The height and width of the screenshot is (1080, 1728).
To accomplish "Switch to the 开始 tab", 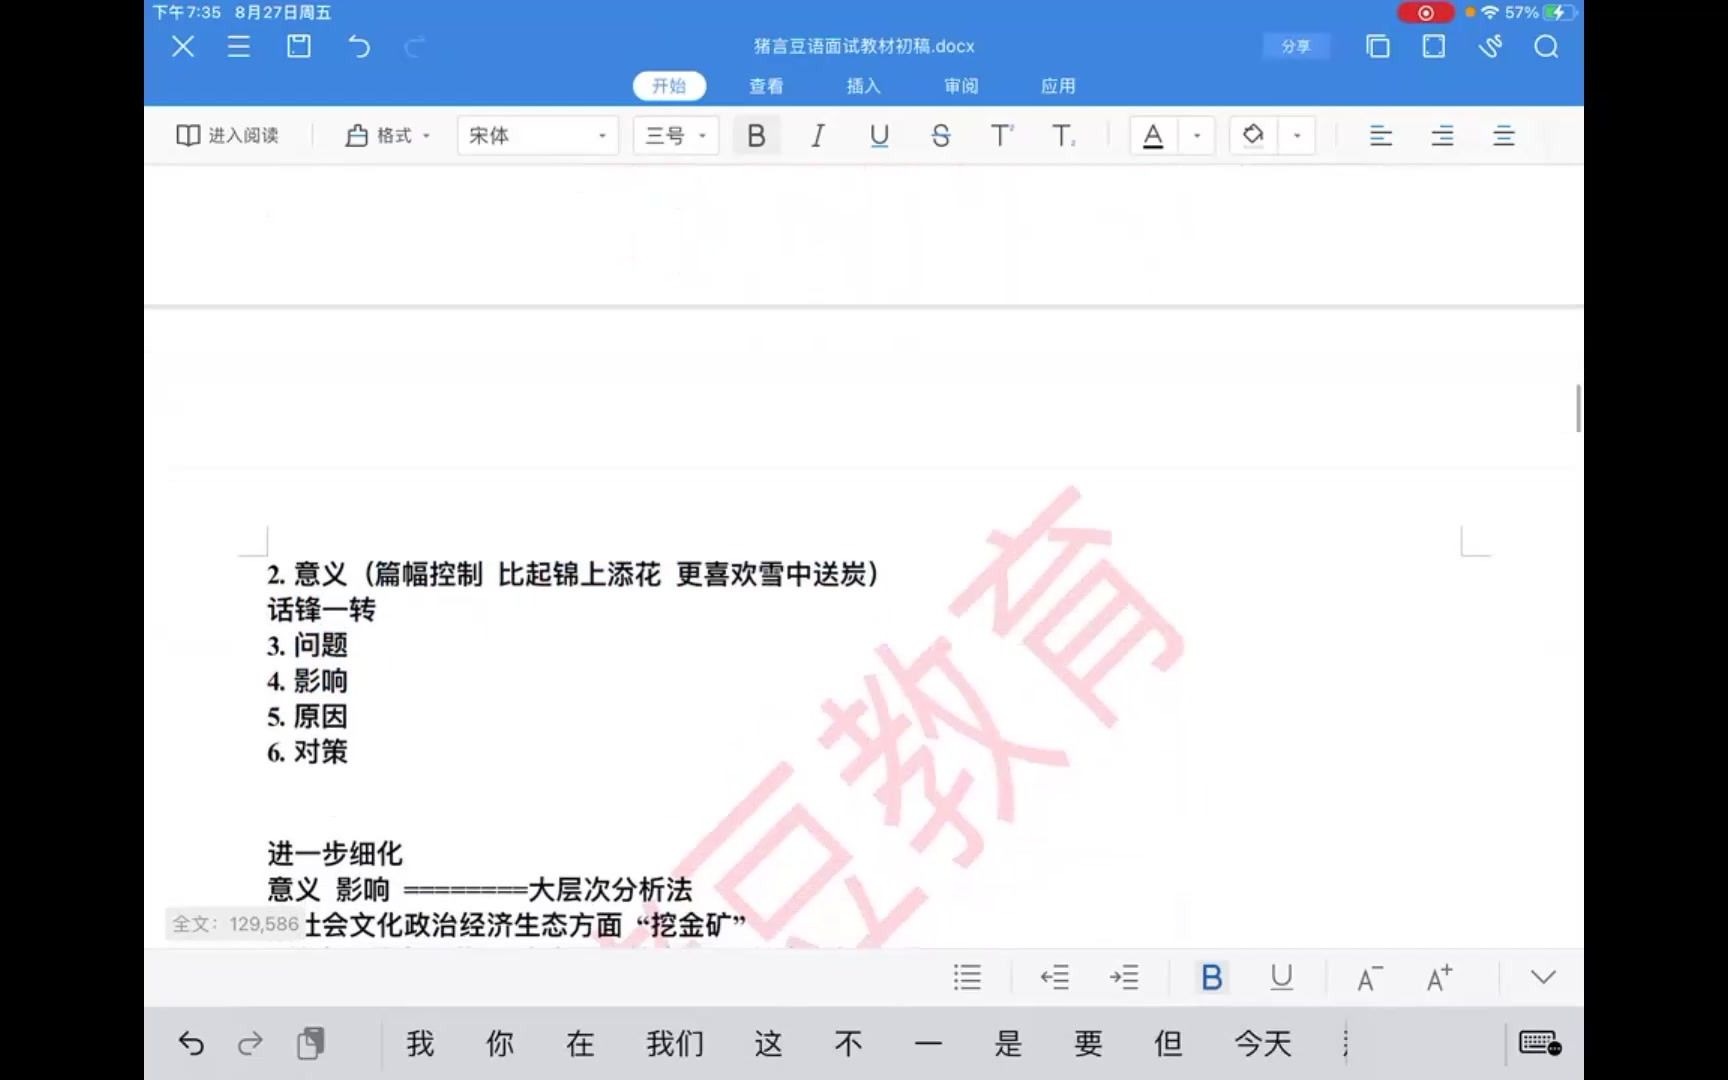I will point(669,86).
